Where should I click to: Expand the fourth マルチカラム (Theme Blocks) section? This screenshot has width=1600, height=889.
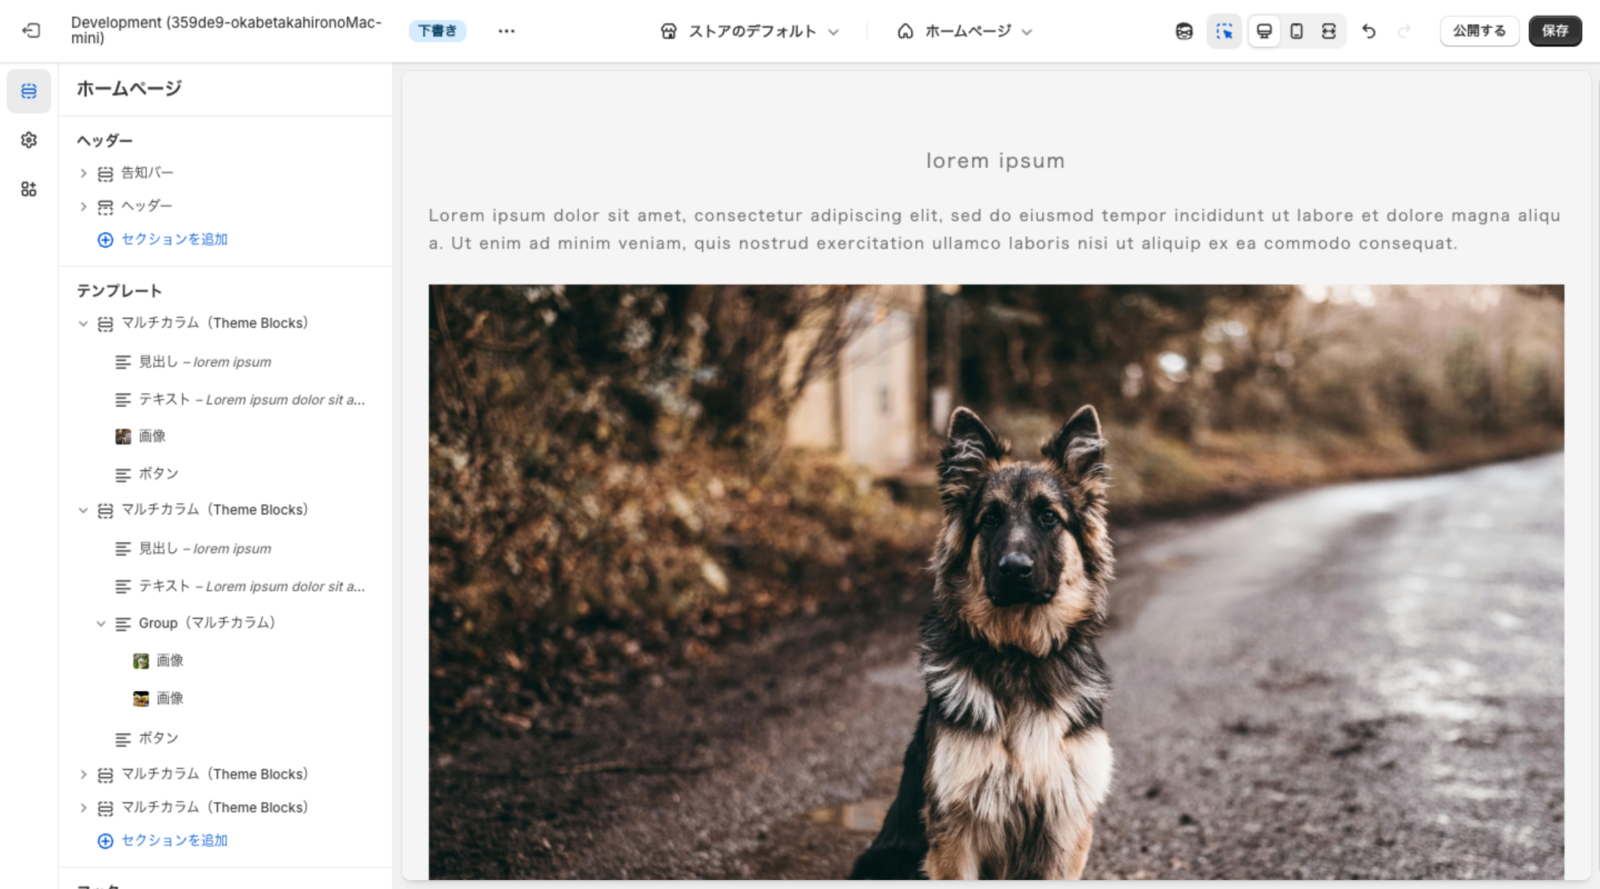[x=83, y=808]
